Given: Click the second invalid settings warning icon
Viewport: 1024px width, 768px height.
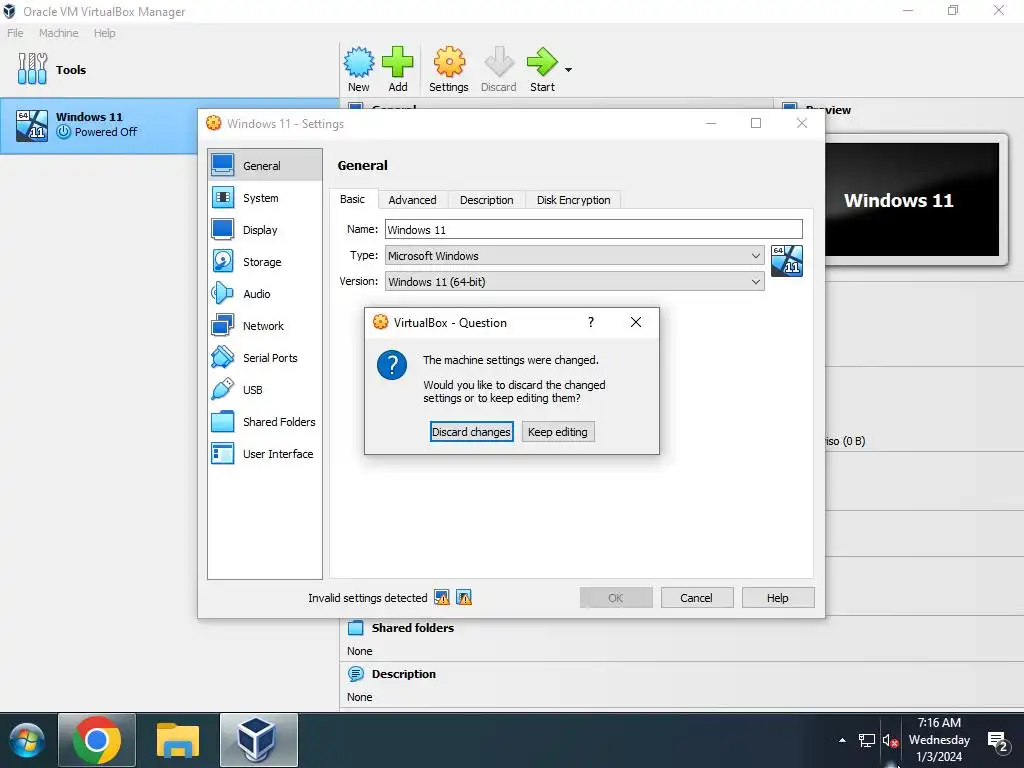Looking at the screenshot, I should click(x=464, y=598).
